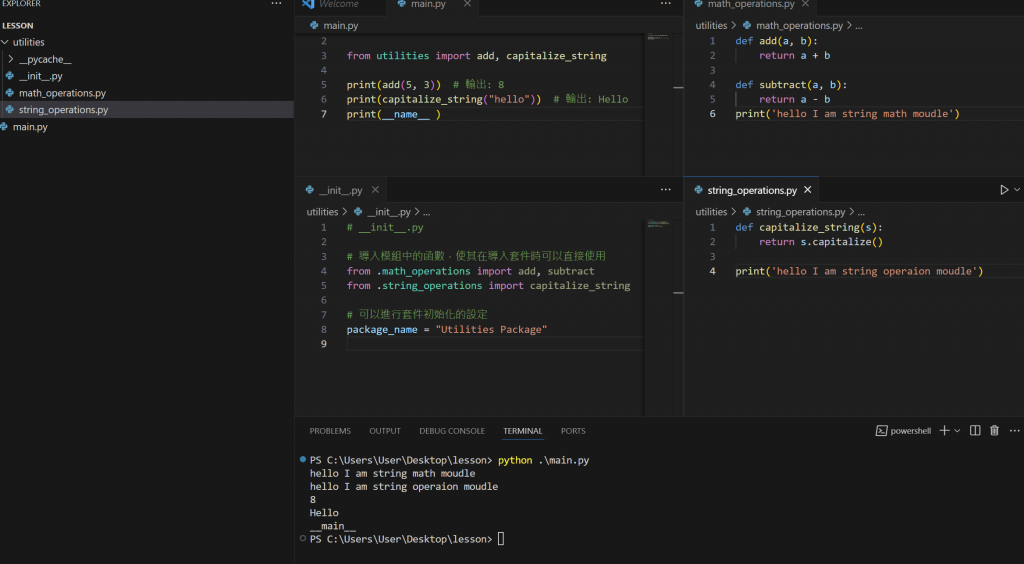Viewport: 1024px width, 564px height.
Task: Open the PROBLEMS panel tab
Action: pyautogui.click(x=330, y=431)
